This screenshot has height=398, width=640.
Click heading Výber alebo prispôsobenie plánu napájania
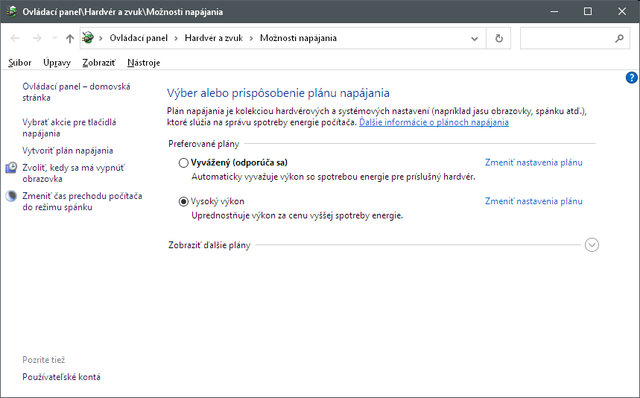(278, 93)
